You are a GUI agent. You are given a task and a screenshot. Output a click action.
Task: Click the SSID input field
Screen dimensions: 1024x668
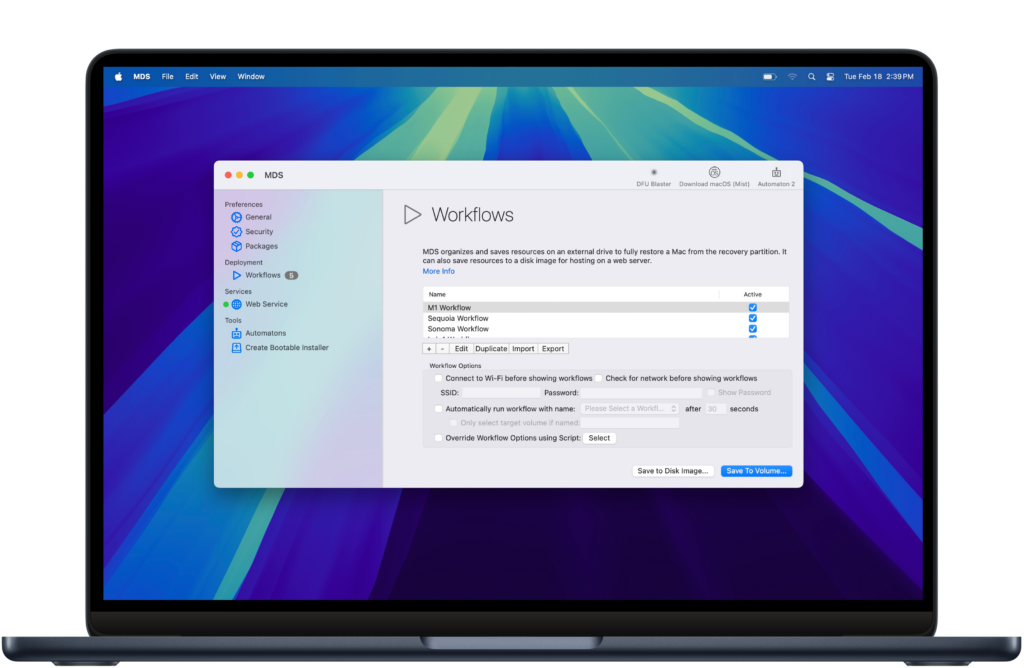(502, 393)
